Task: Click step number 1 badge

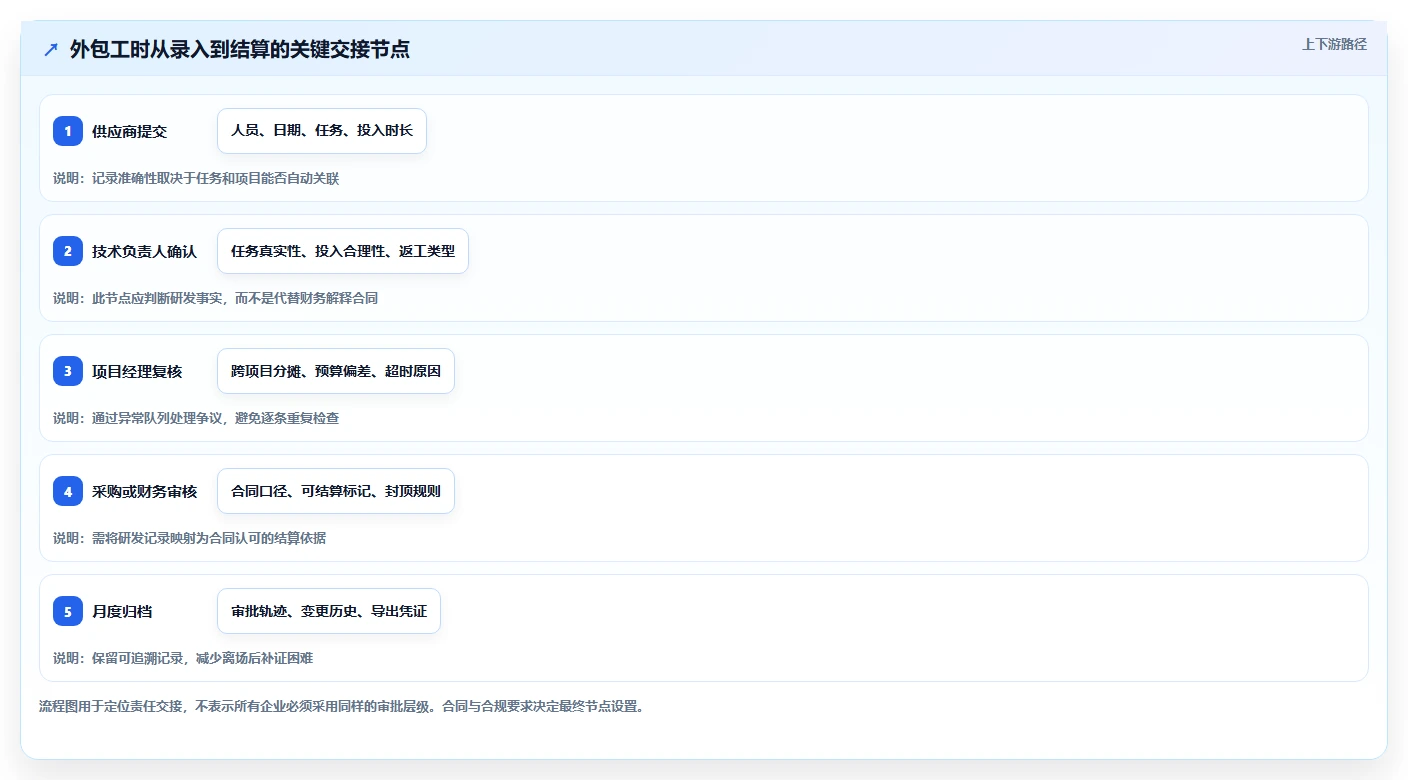Action: [x=68, y=131]
